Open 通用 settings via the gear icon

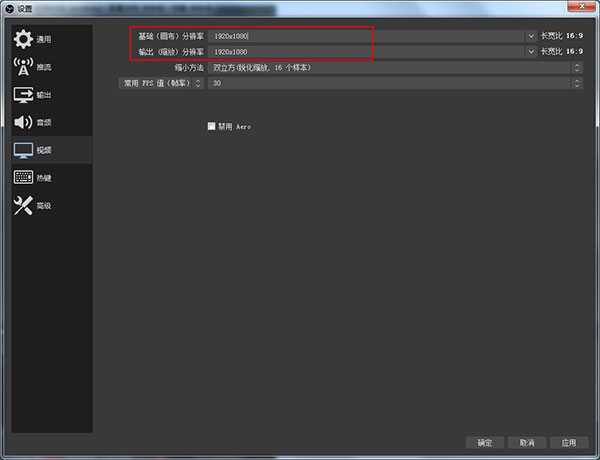click(x=23, y=40)
